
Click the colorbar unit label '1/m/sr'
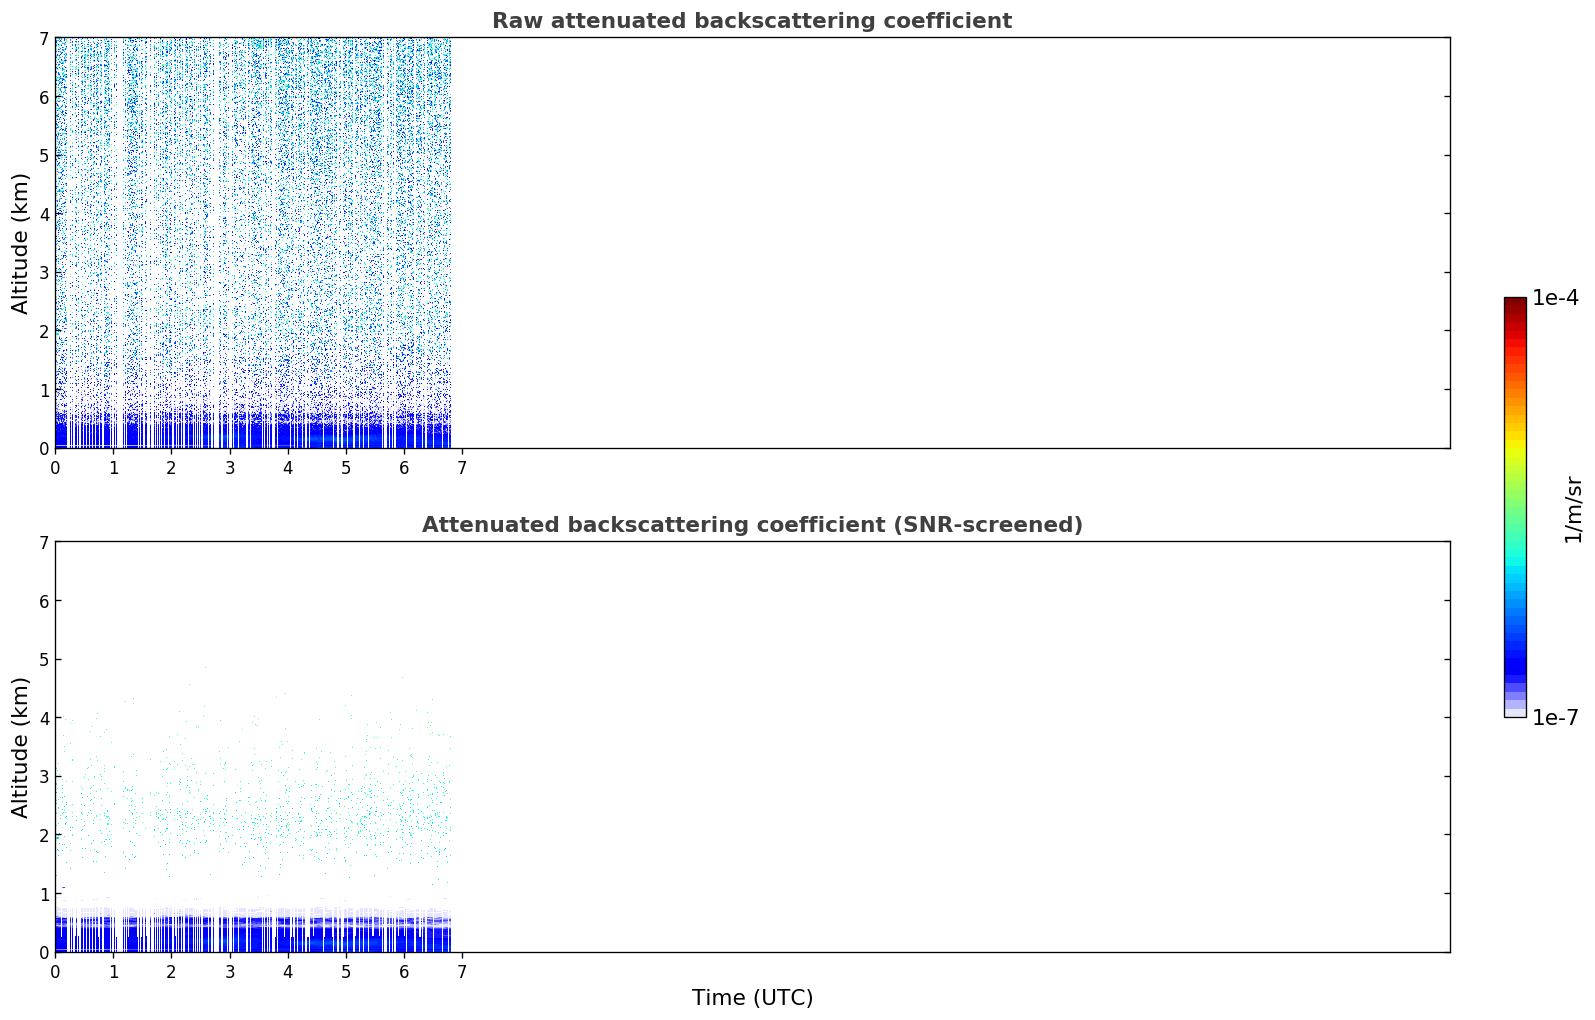1573,509
